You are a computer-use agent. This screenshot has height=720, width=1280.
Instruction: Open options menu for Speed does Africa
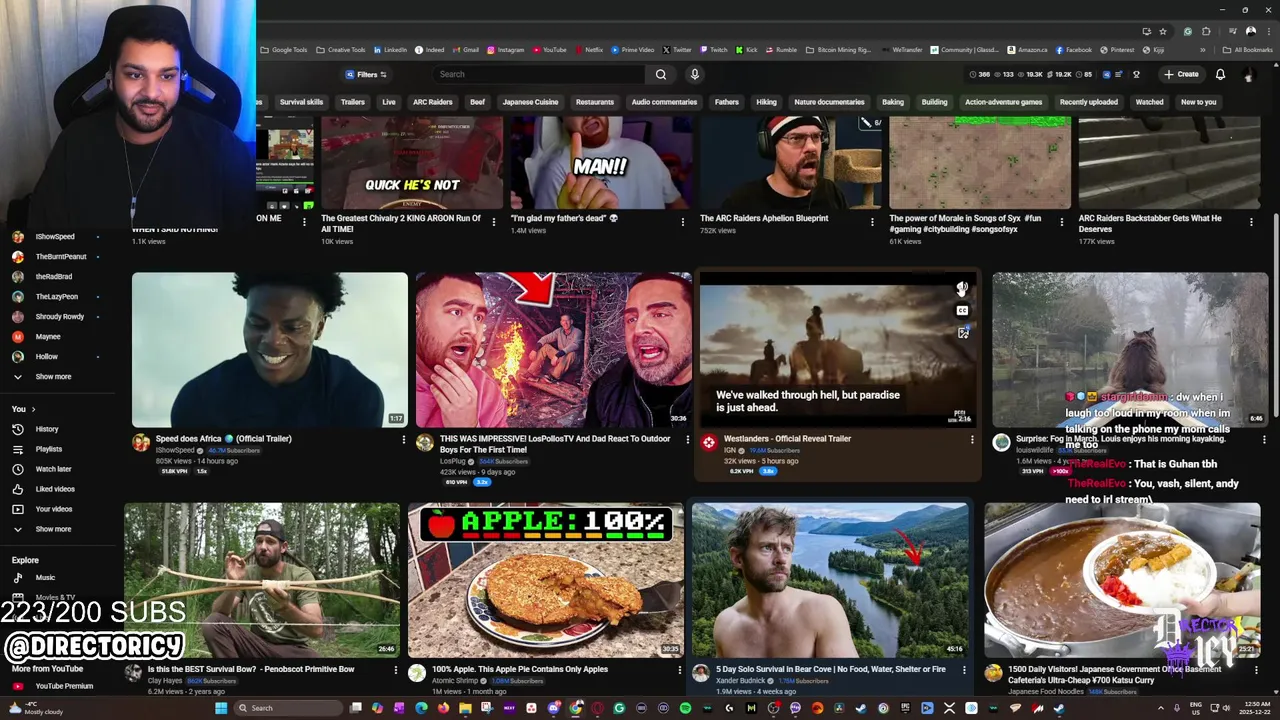click(x=404, y=439)
